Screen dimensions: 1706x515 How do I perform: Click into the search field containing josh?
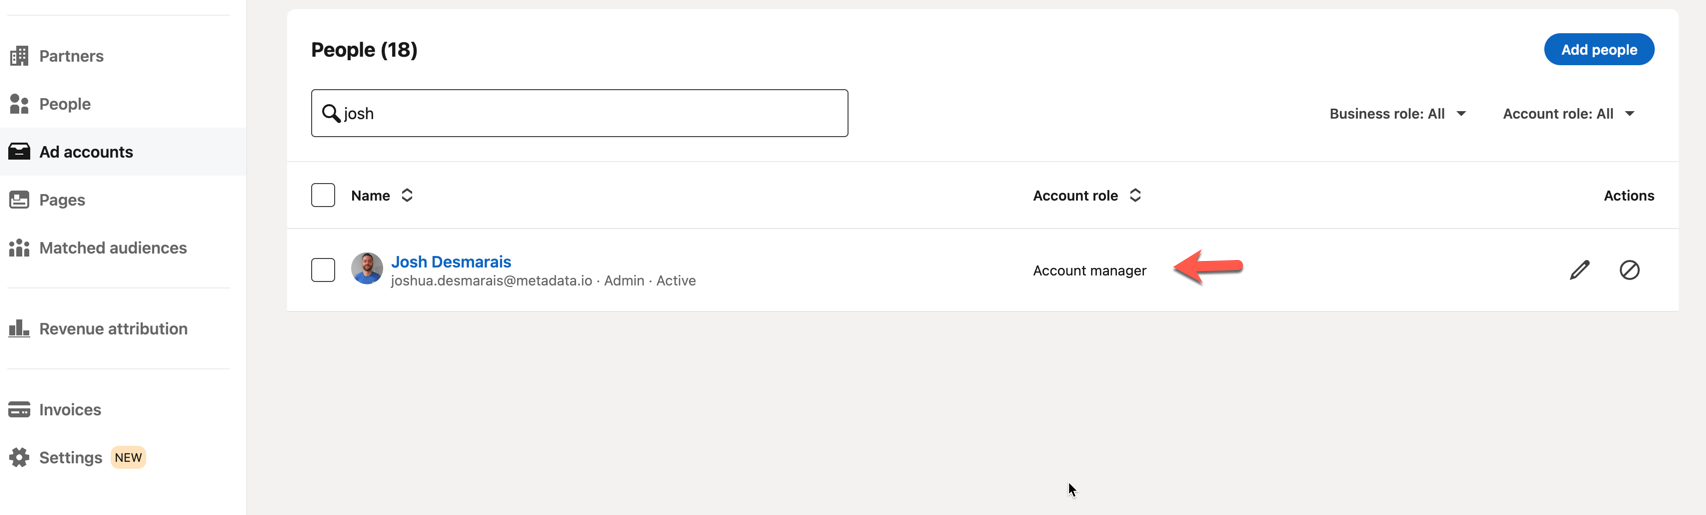point(590,113)
